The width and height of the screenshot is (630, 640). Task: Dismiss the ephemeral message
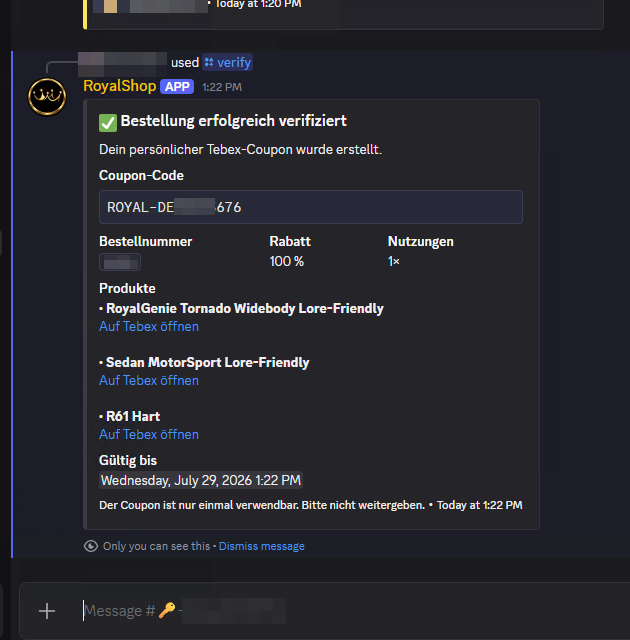coord(262,546)
